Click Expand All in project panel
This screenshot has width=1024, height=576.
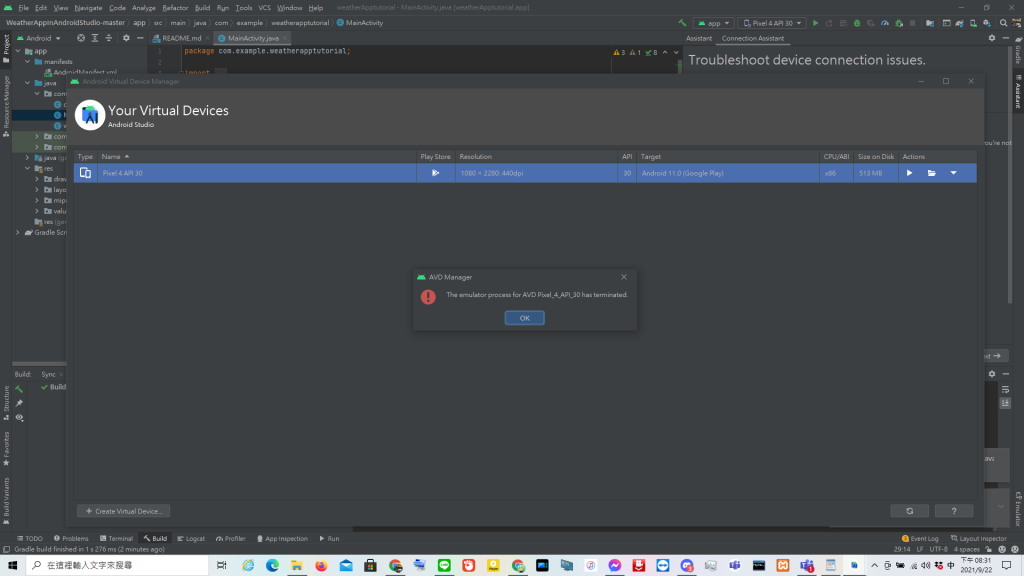coord(95,39)
